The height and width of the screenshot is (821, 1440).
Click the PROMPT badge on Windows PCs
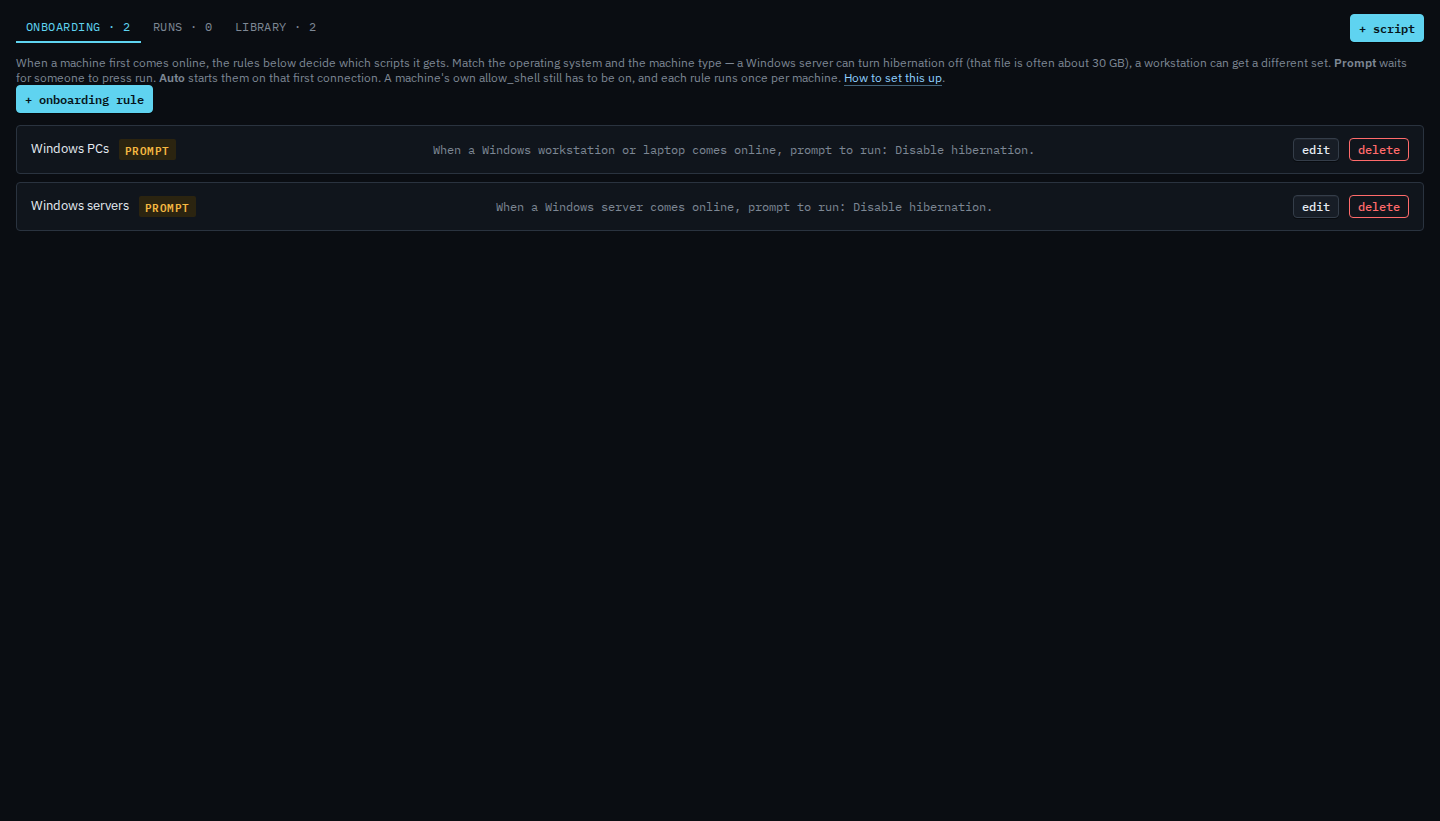pyautogui.click(x=147, y=150)
